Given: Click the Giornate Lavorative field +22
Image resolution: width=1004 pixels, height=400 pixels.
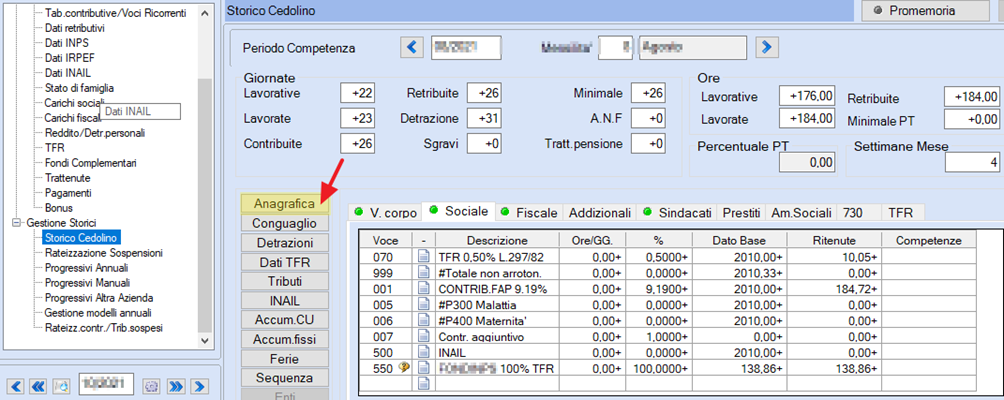Looking at the screenshot, I should pyautogui.click(x=358, y=94).
